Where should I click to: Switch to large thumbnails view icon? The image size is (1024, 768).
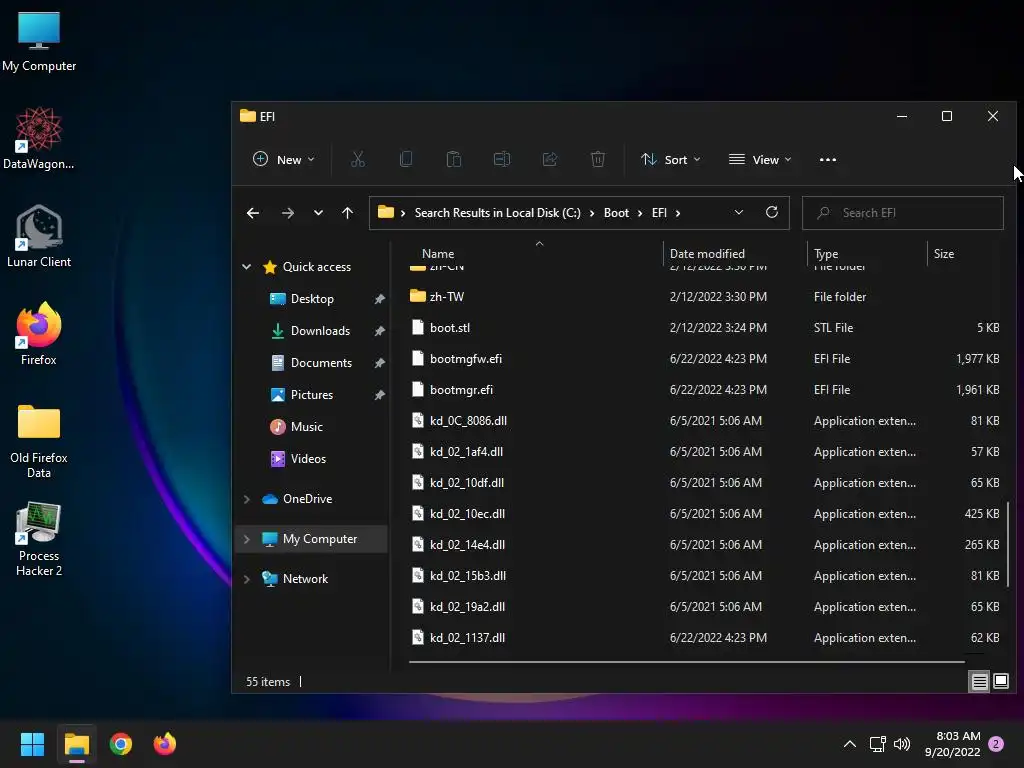(x=1000, y=682)
